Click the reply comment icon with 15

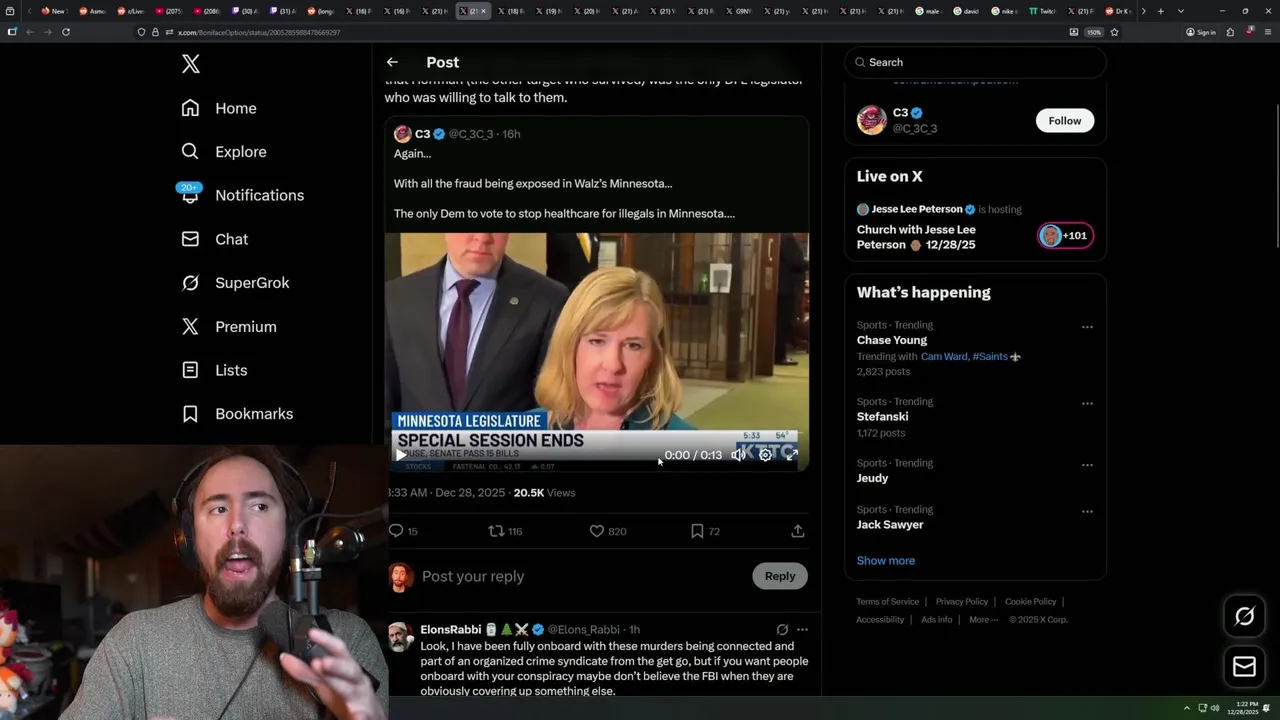(x=403, y=531)
